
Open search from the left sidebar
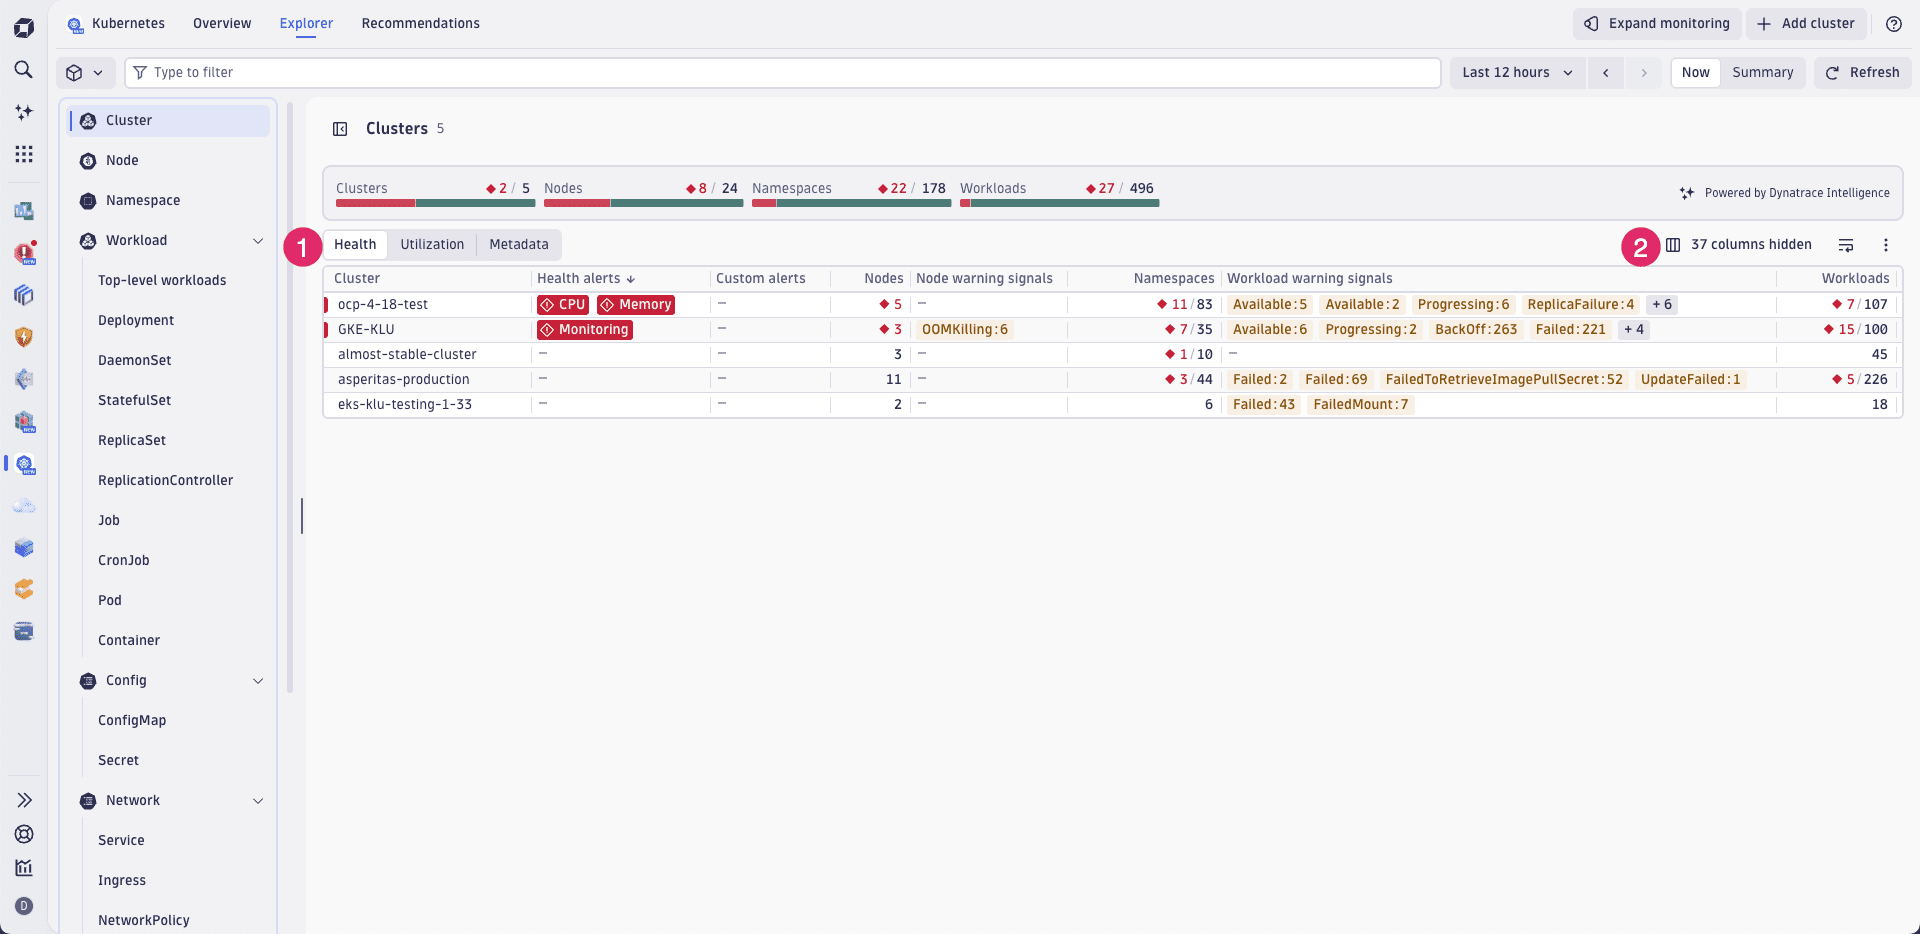click(x=24, y=70)
